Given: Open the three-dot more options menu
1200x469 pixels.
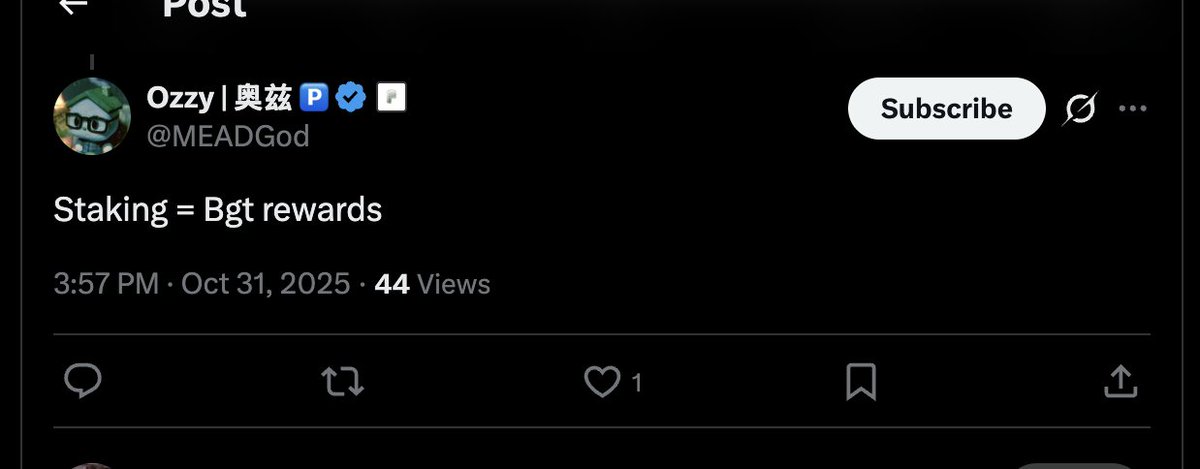Looking at the screenshot, I should pos(1132,108).
